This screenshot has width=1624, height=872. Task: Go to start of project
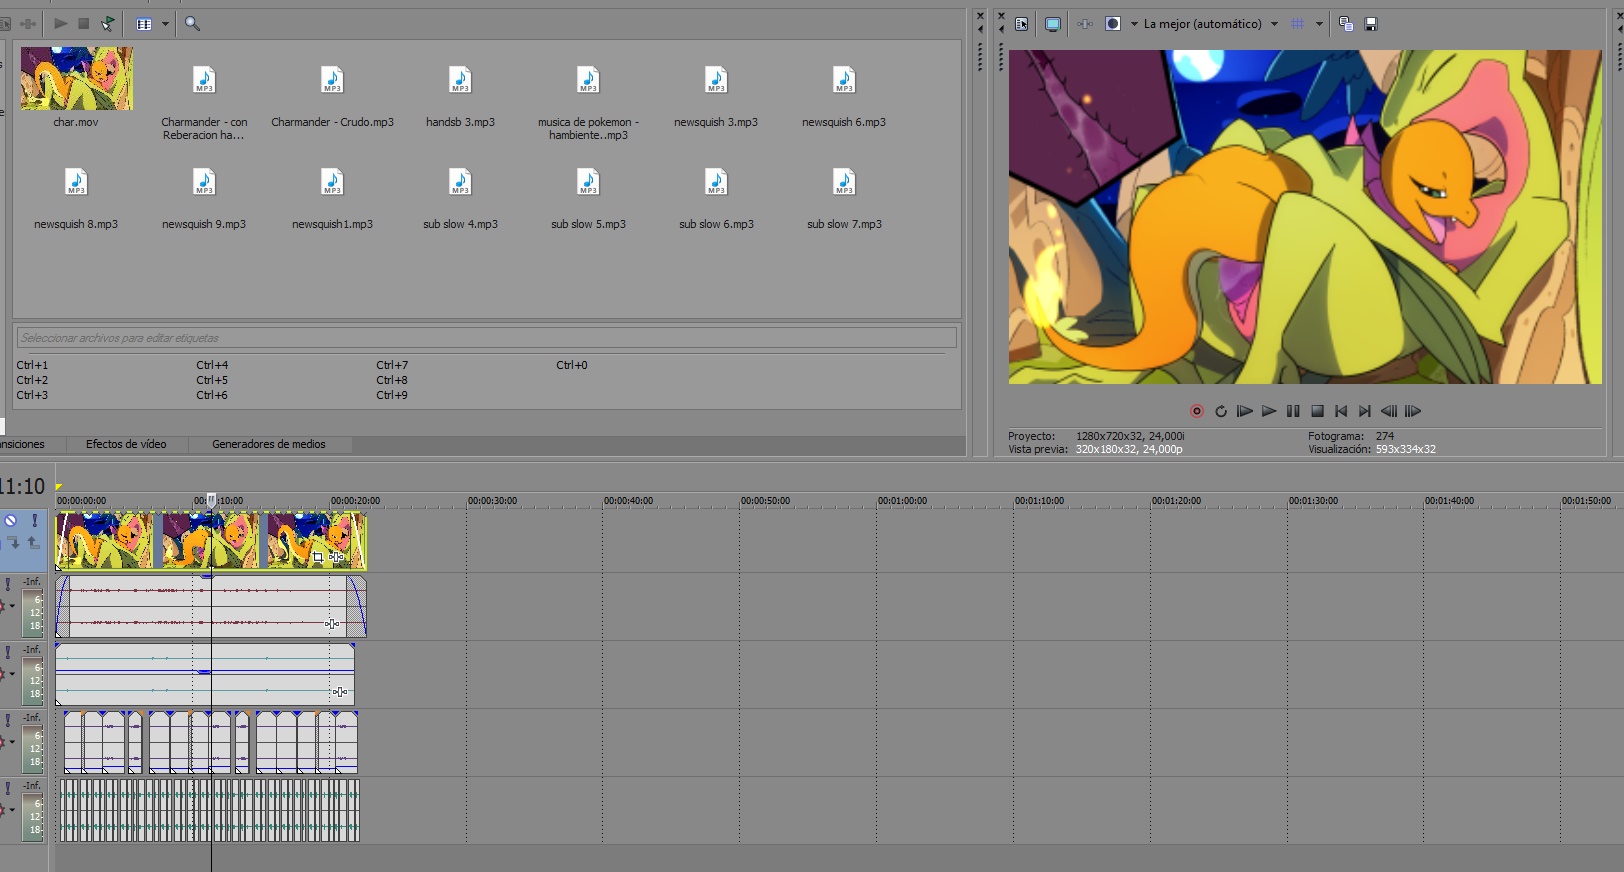coord(1341,411)
